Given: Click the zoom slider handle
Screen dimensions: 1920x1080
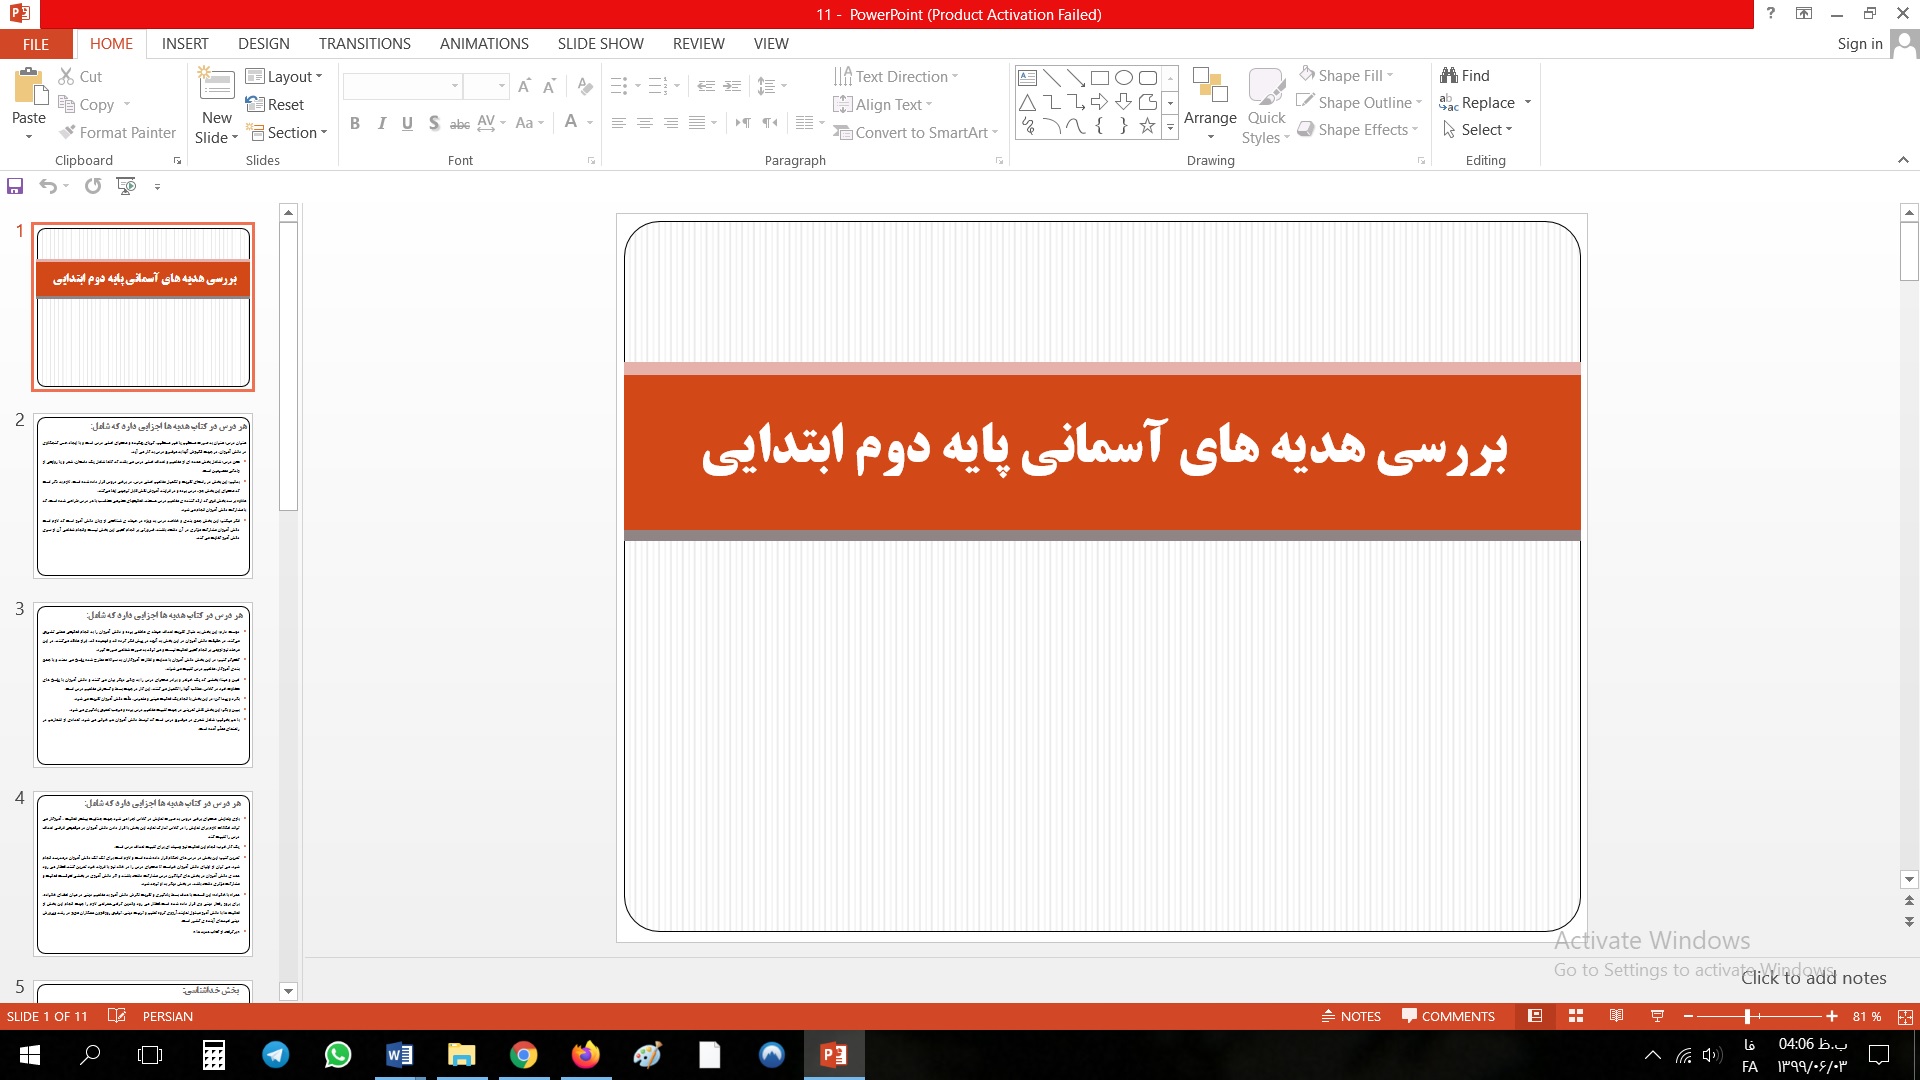Looking at the screenshot, I should tap(1747, 1016).
